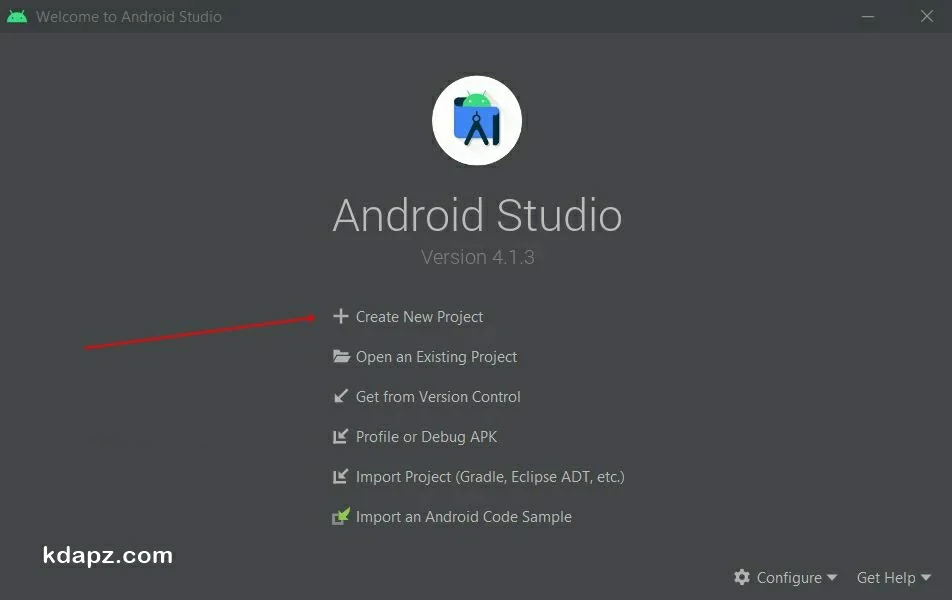Select the Profile or Debug APK text
Viewport: 952px width, 600px height.
click(426, 437)
